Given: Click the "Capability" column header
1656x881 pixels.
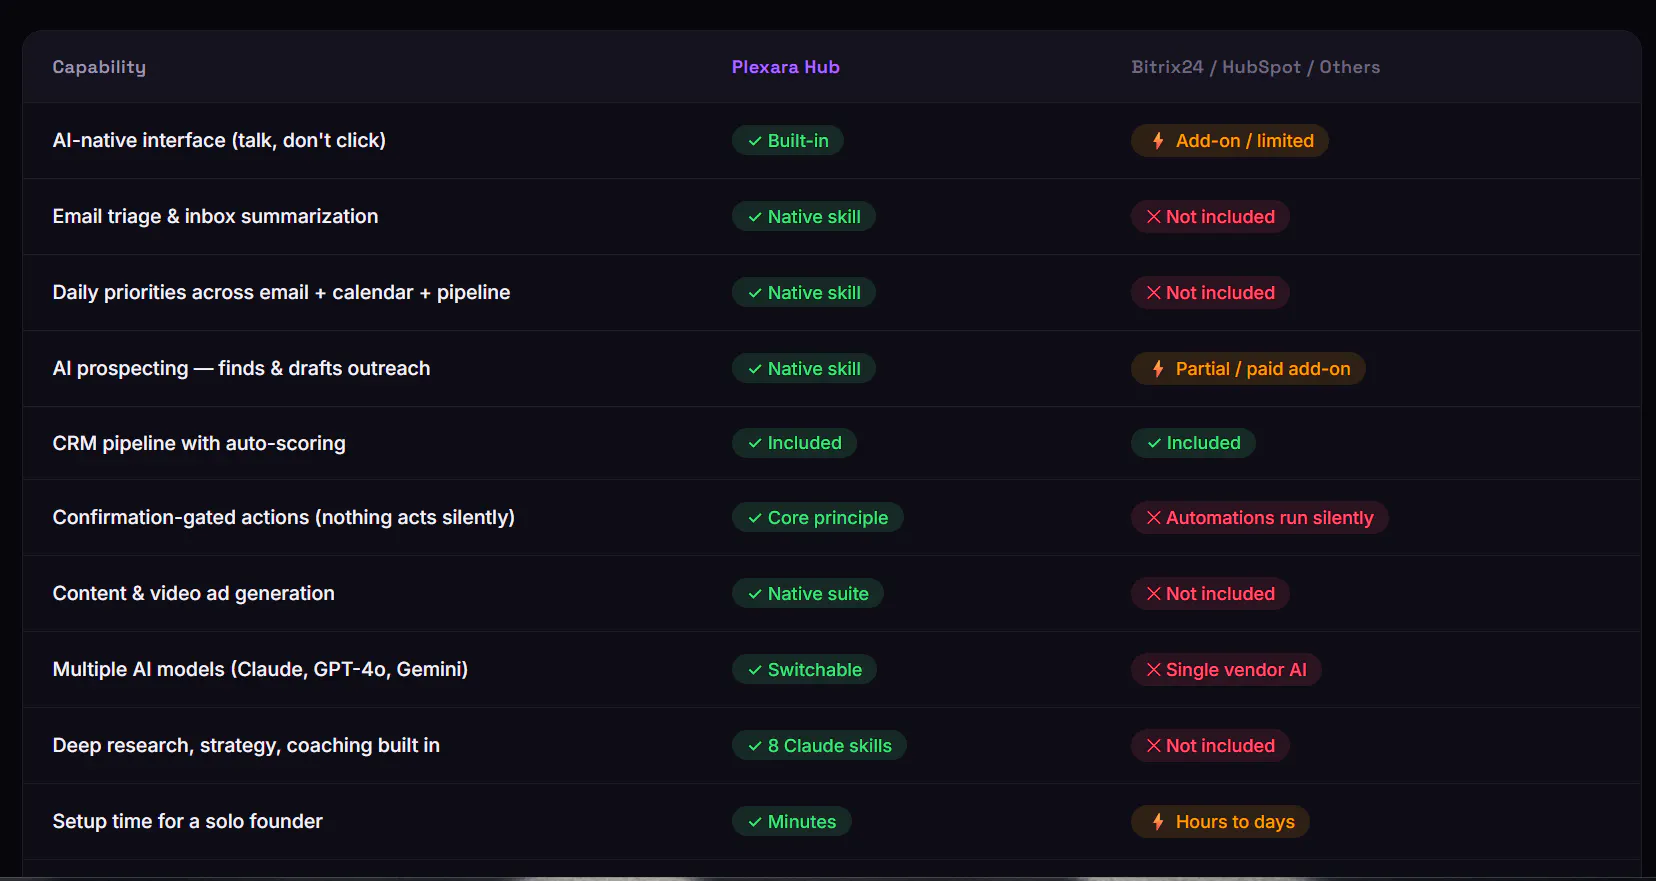Looking at the screenshot, I should [99, 67].
